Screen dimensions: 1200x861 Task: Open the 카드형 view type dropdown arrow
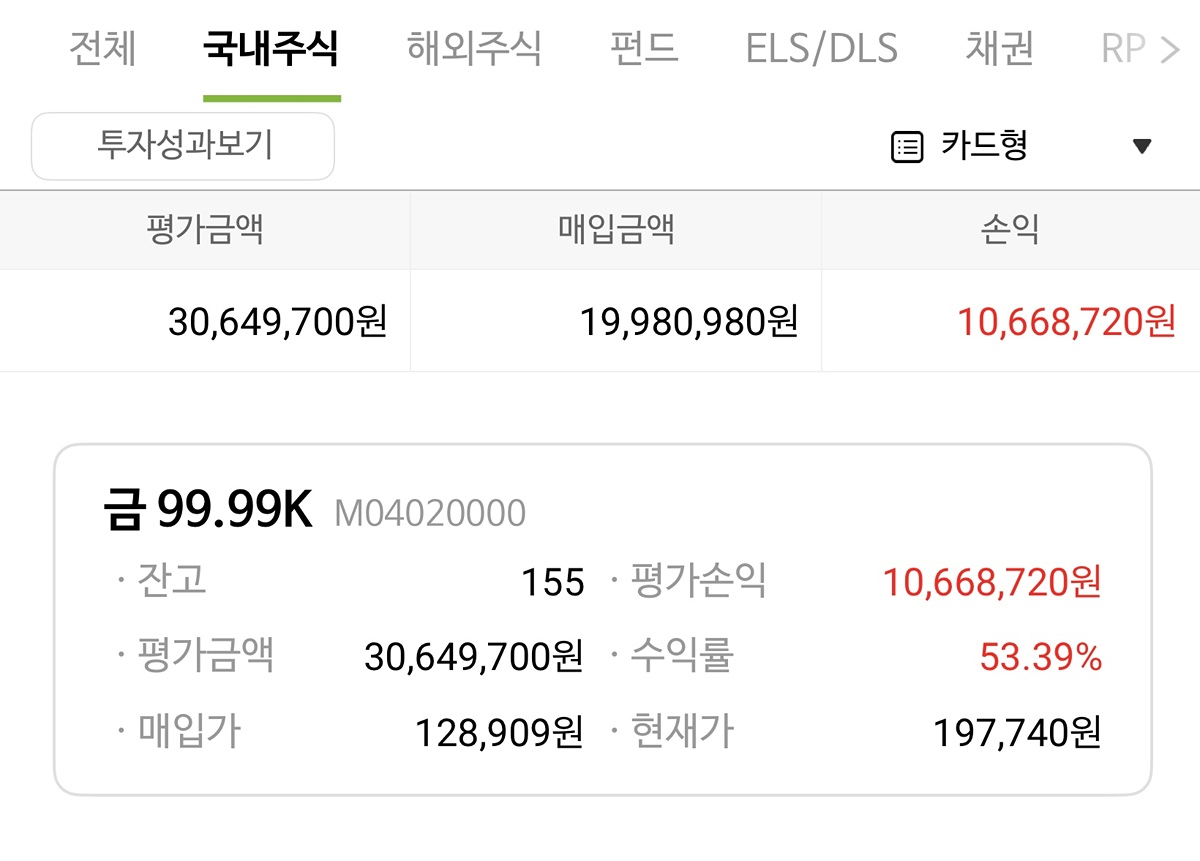click(x=1142, y=147)
